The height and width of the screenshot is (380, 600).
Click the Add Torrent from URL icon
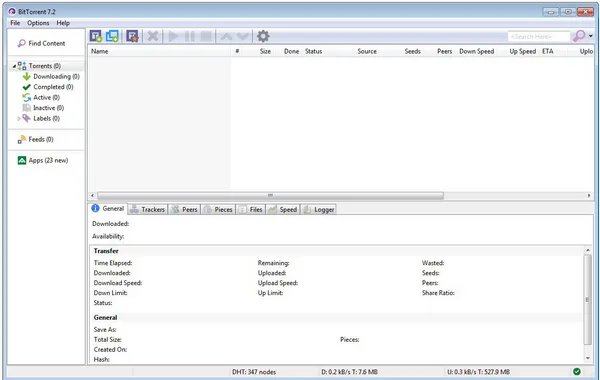coord(112,36)
